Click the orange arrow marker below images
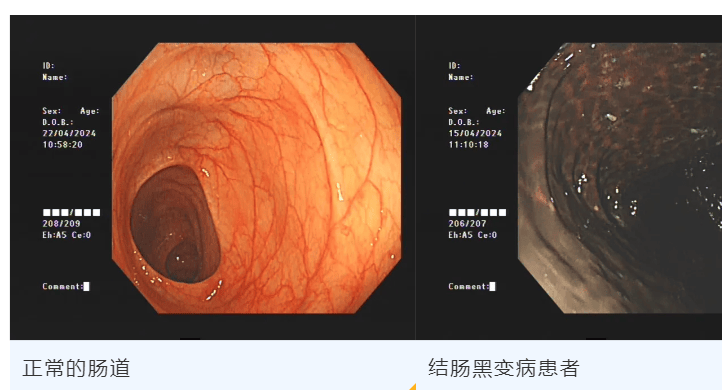The width and height of the screenshot is (722, 390). 412,387
